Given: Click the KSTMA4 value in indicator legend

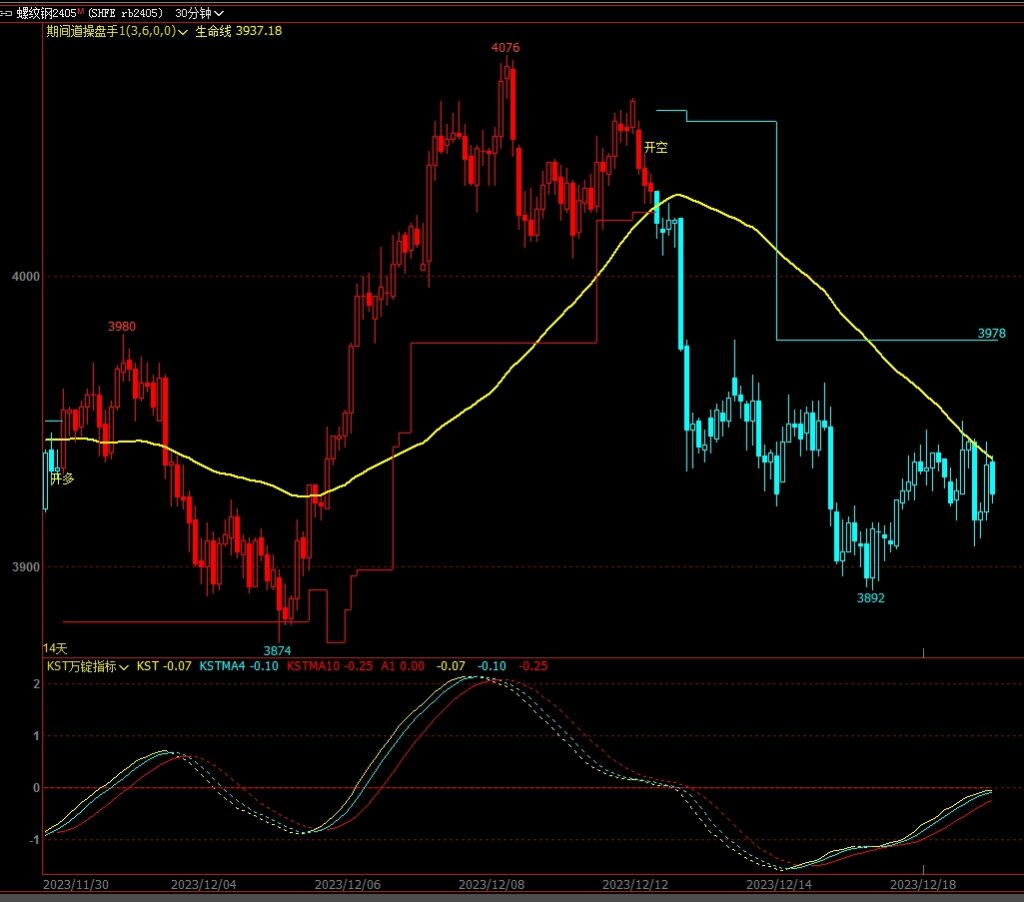Looking at the screenshot, I should [225, 666].
